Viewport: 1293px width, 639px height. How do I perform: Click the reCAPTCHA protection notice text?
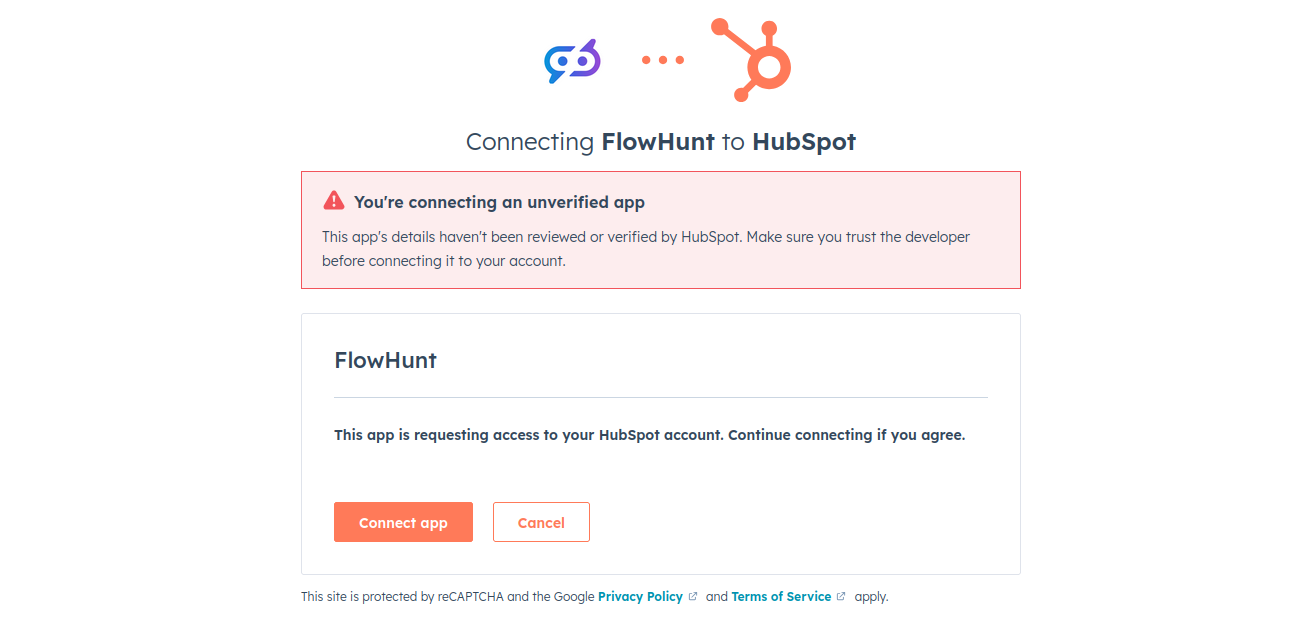440,596
